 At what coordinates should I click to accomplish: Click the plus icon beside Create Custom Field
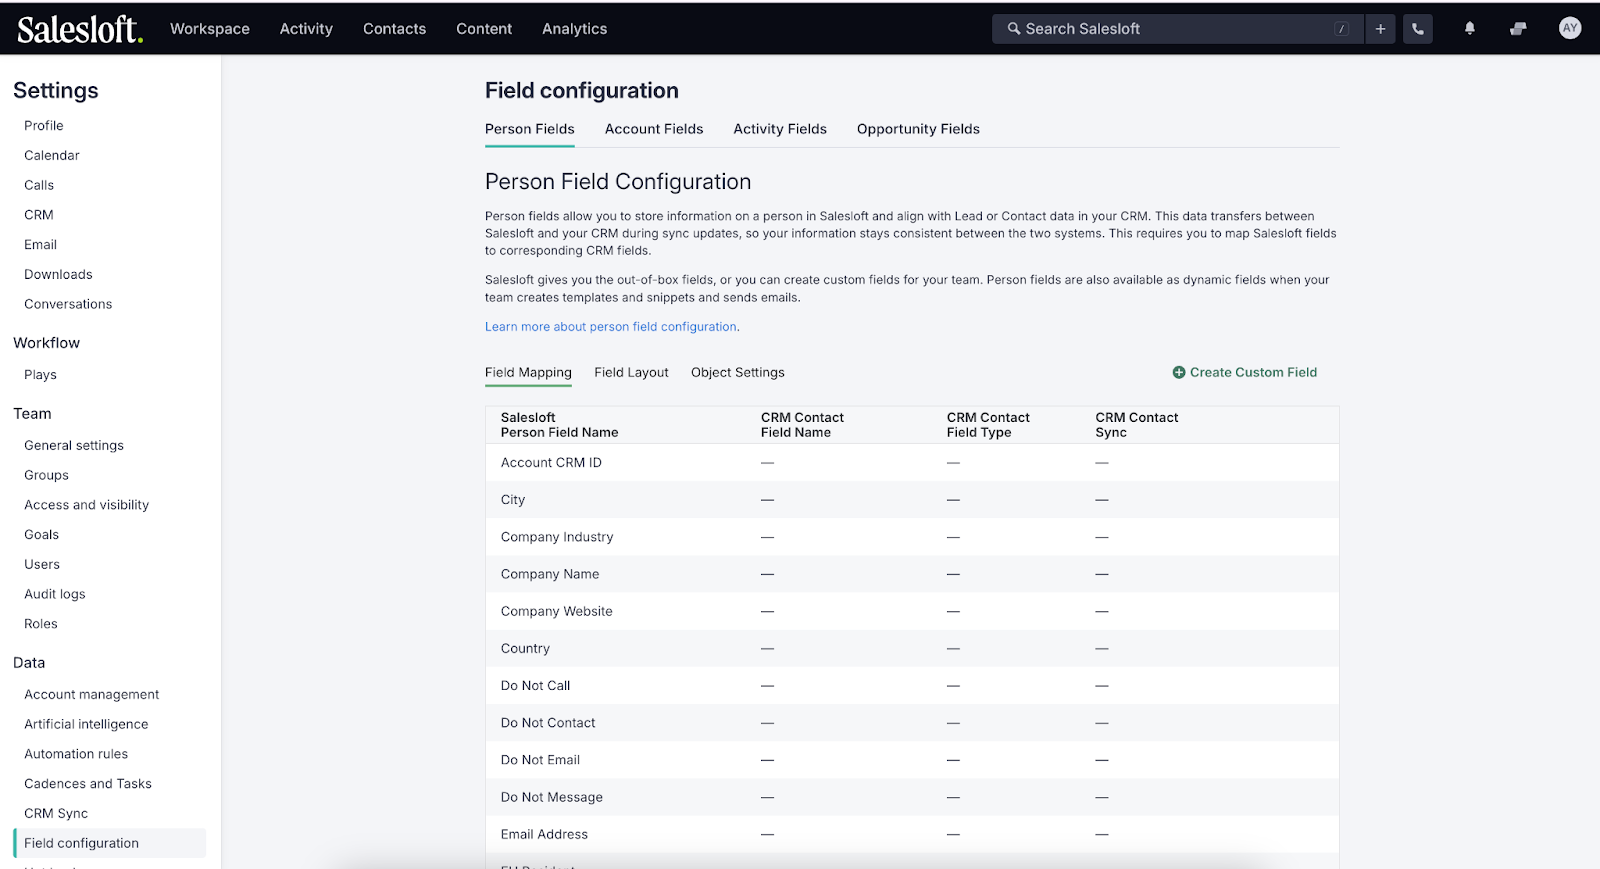[x=1179, y=372]
